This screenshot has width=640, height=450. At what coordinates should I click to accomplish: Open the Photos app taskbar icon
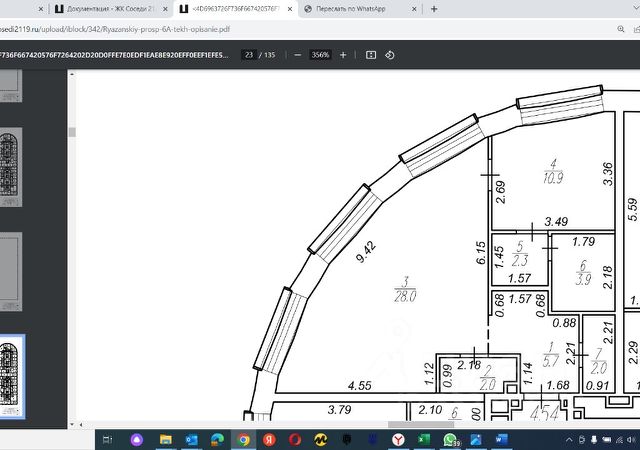tap(476, 440)
